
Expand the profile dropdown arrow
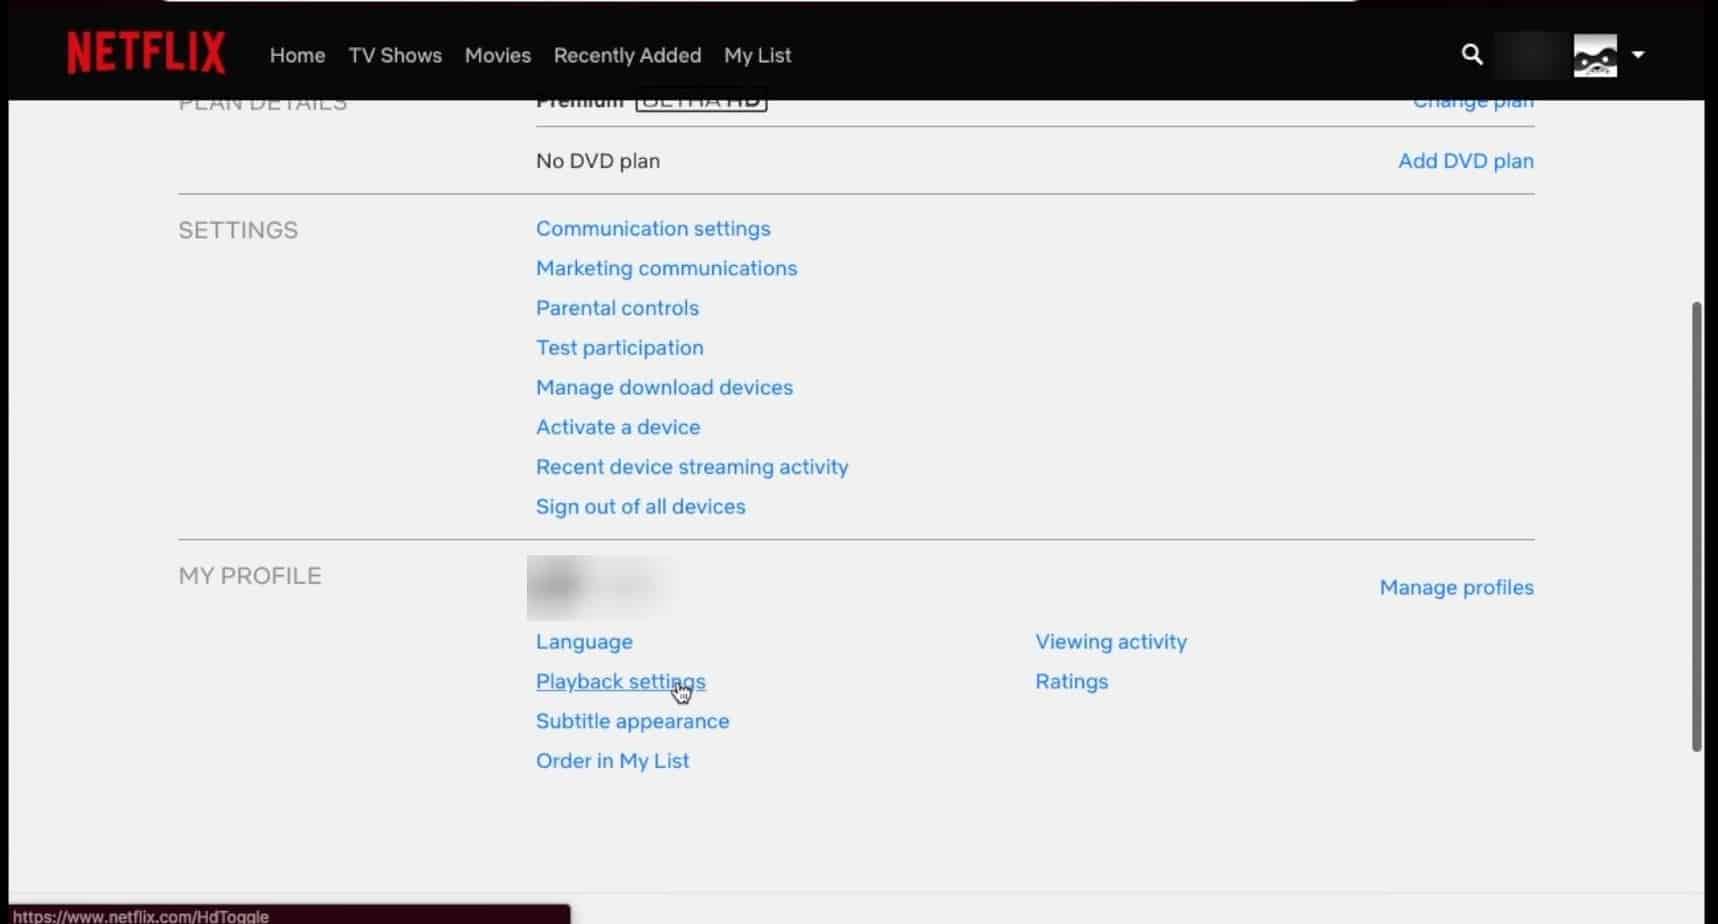[x=1638, y=55]
